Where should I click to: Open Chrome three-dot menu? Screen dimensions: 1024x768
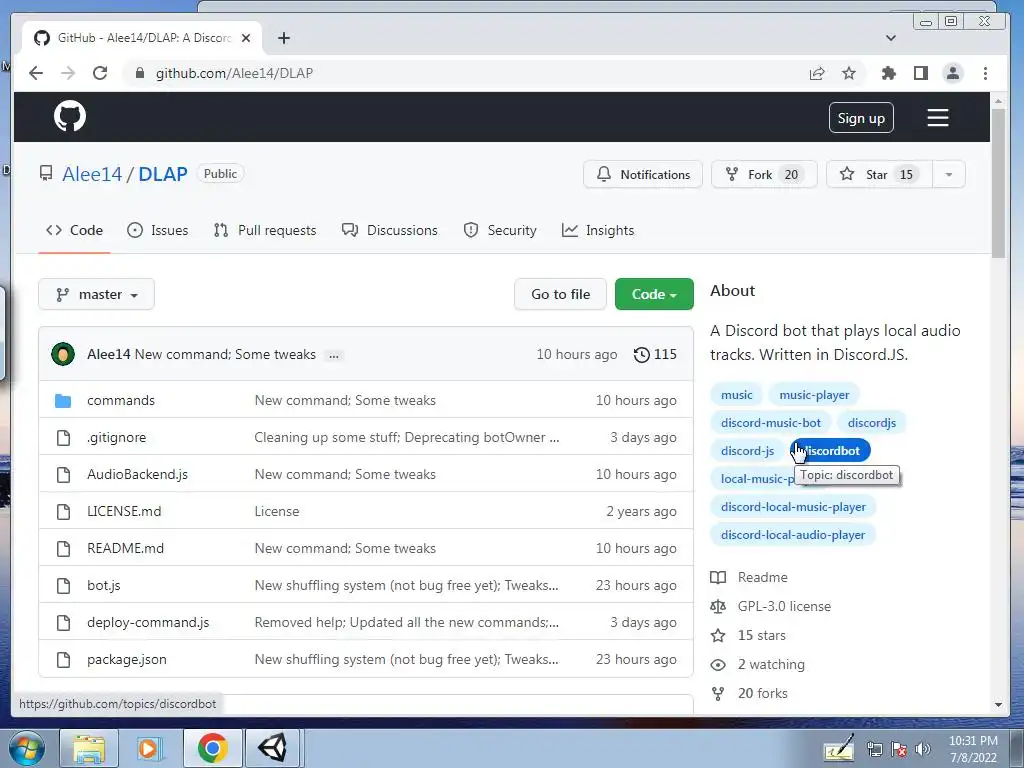point(985,73)
